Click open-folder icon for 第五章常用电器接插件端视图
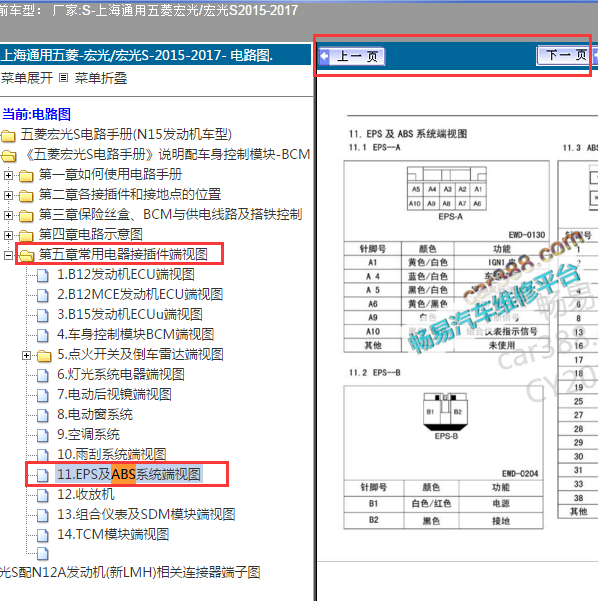The height and width of the screenshot is (601, 598). (x=26, y=256)
